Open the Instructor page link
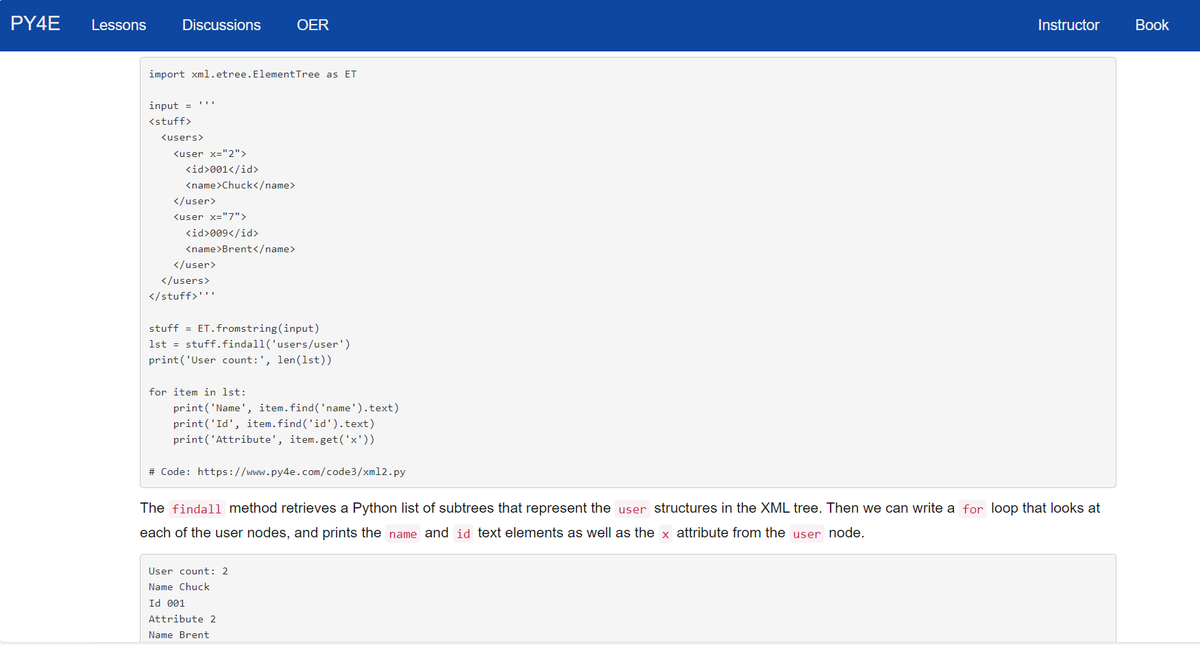This screenshot has height=645, width=1200. click(1068, 25)
